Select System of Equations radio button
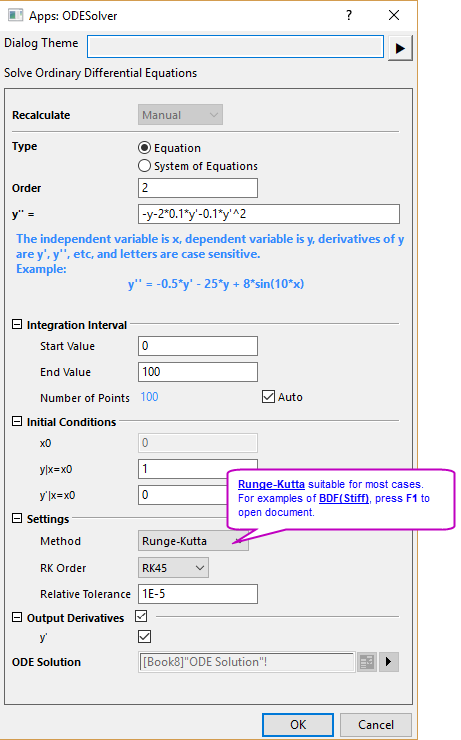The image size is (461, 740). pyautogui.click(x=144, y=166)
